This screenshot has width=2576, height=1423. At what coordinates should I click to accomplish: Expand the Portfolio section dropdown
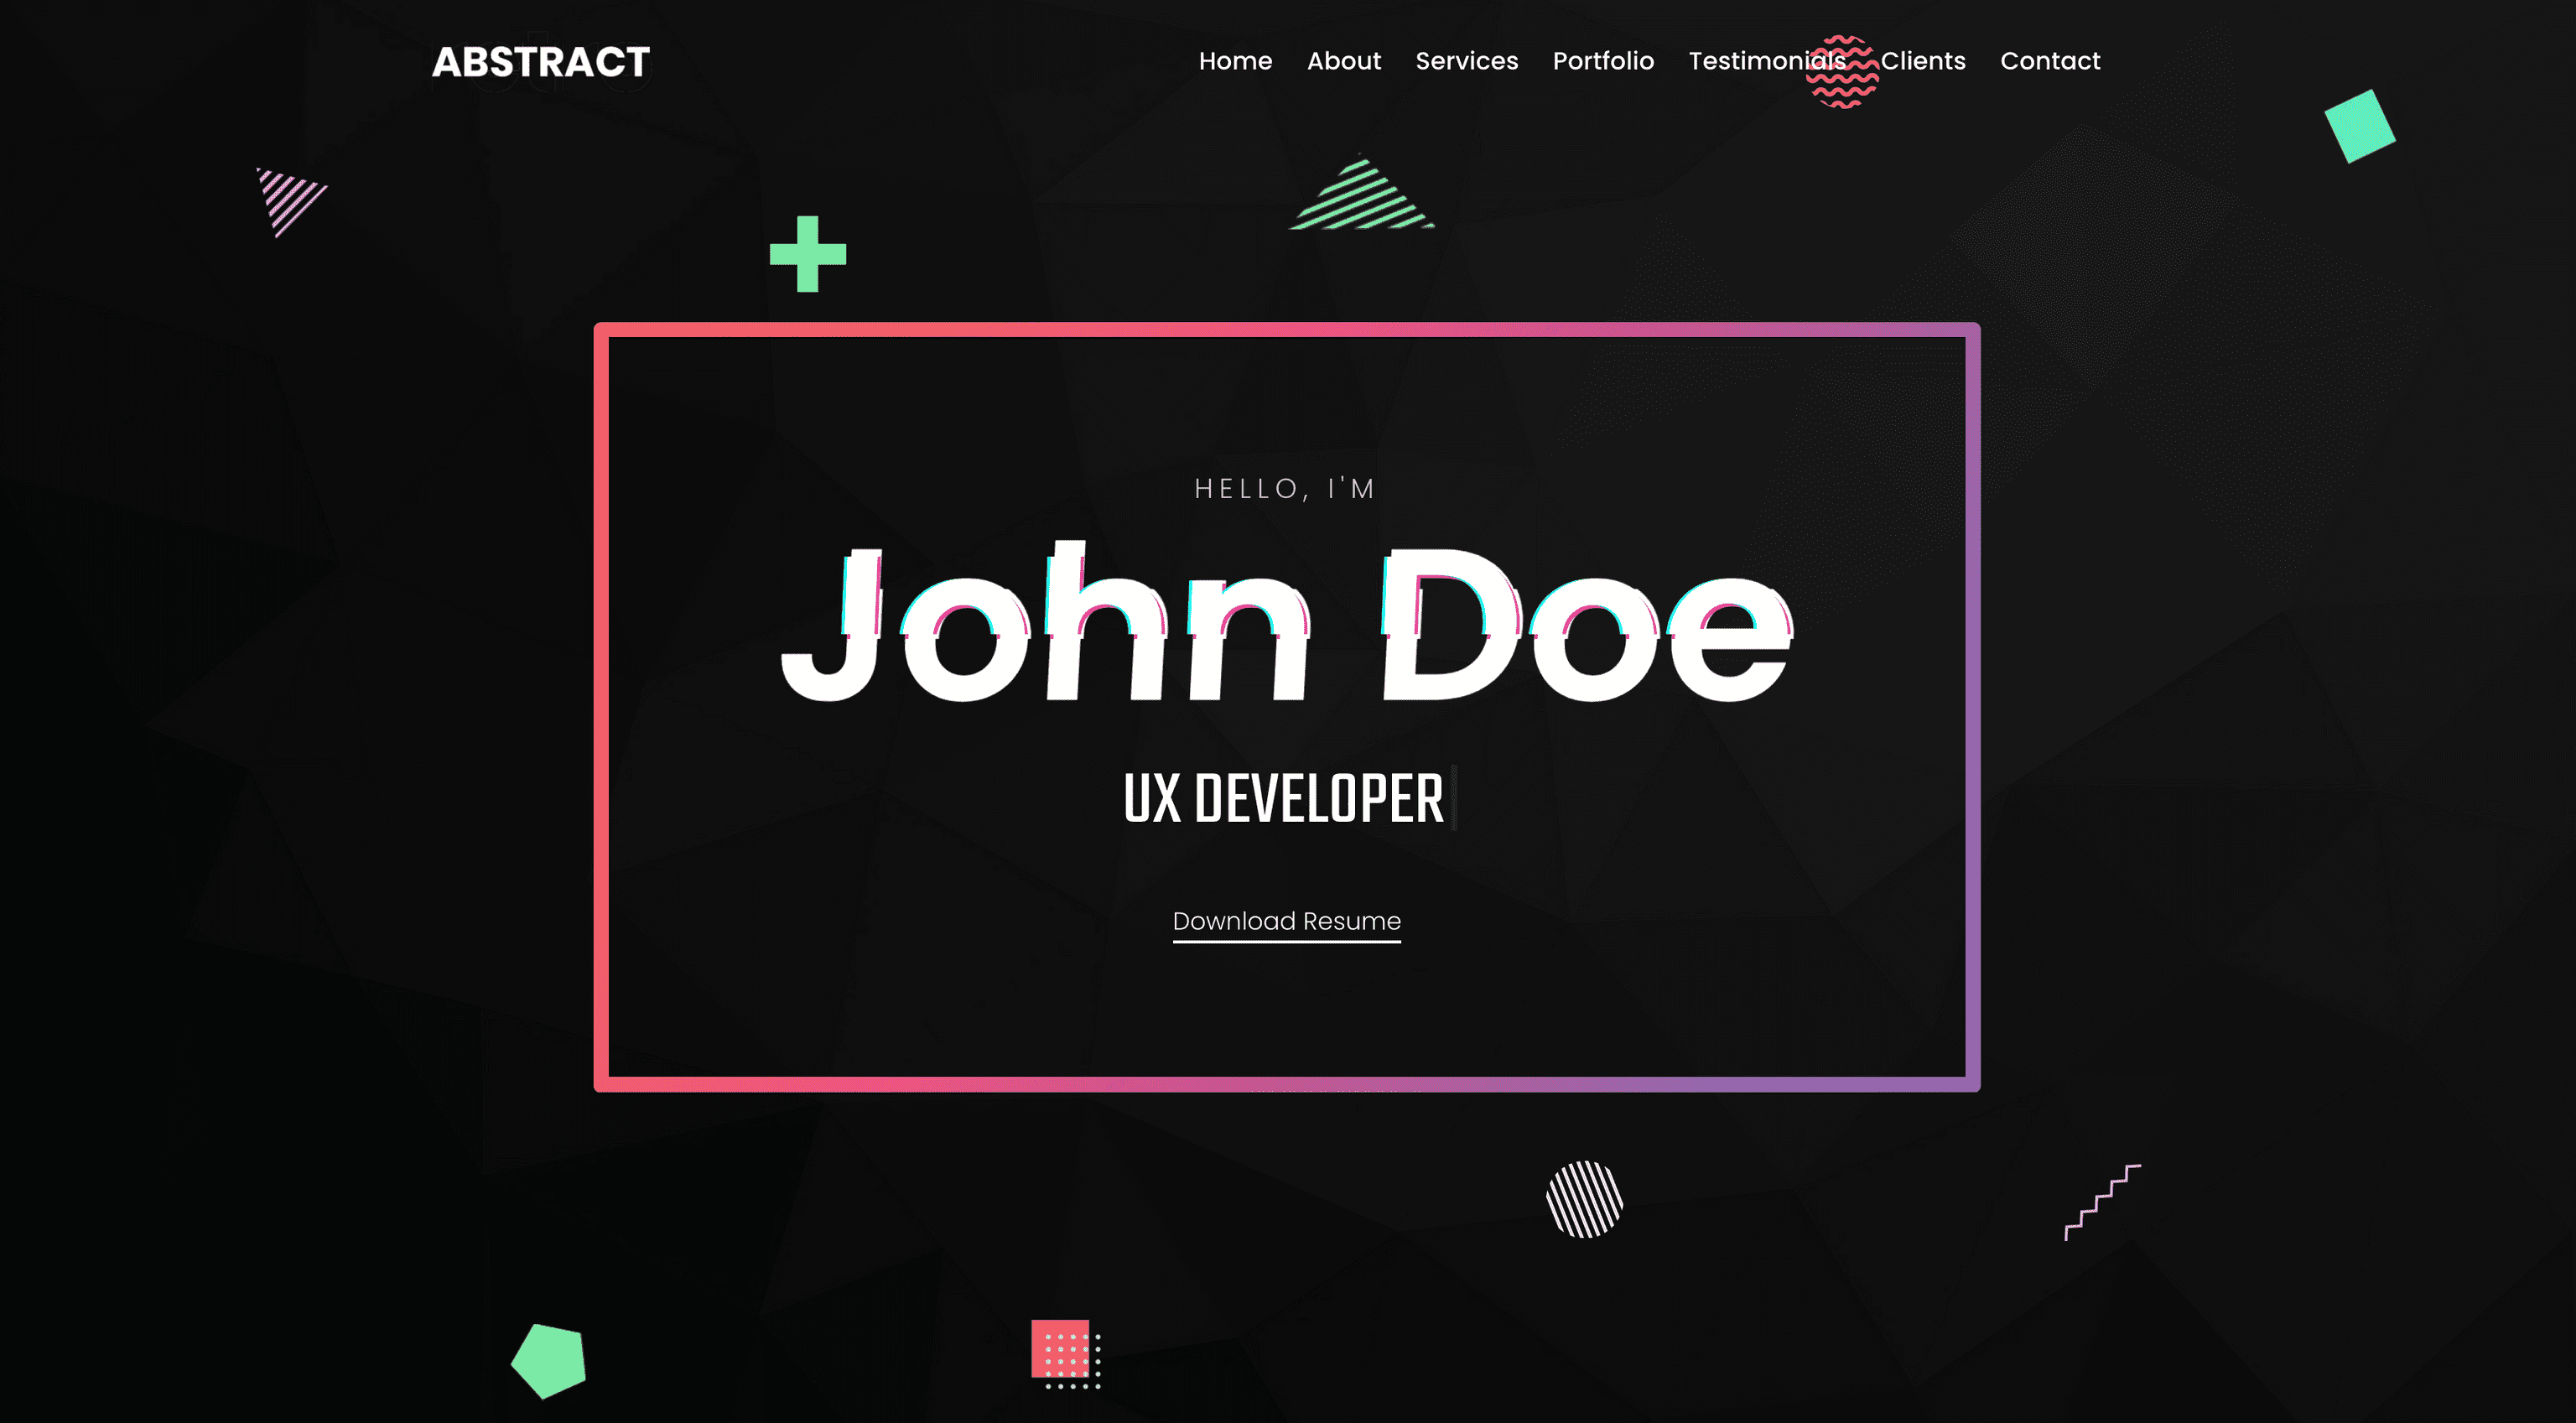(1603, 61)
